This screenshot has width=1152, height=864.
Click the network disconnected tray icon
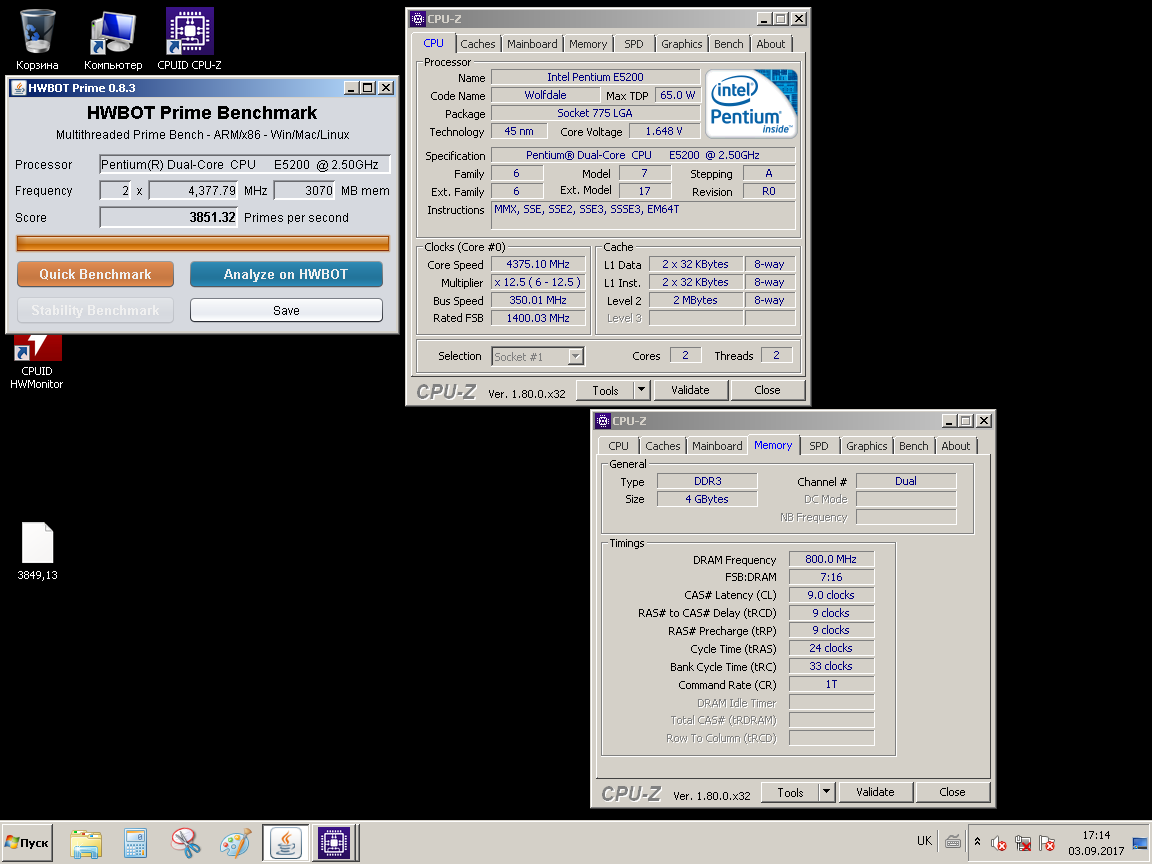point(1023,843)
